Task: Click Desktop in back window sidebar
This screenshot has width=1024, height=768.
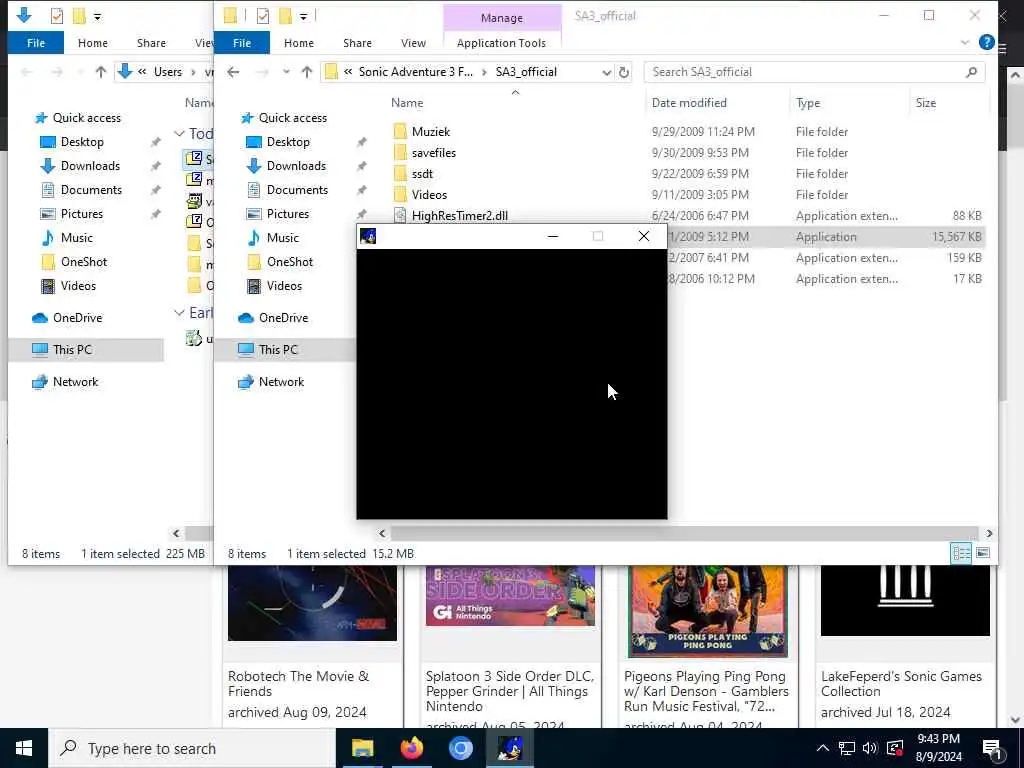Action: pos(82,142)
